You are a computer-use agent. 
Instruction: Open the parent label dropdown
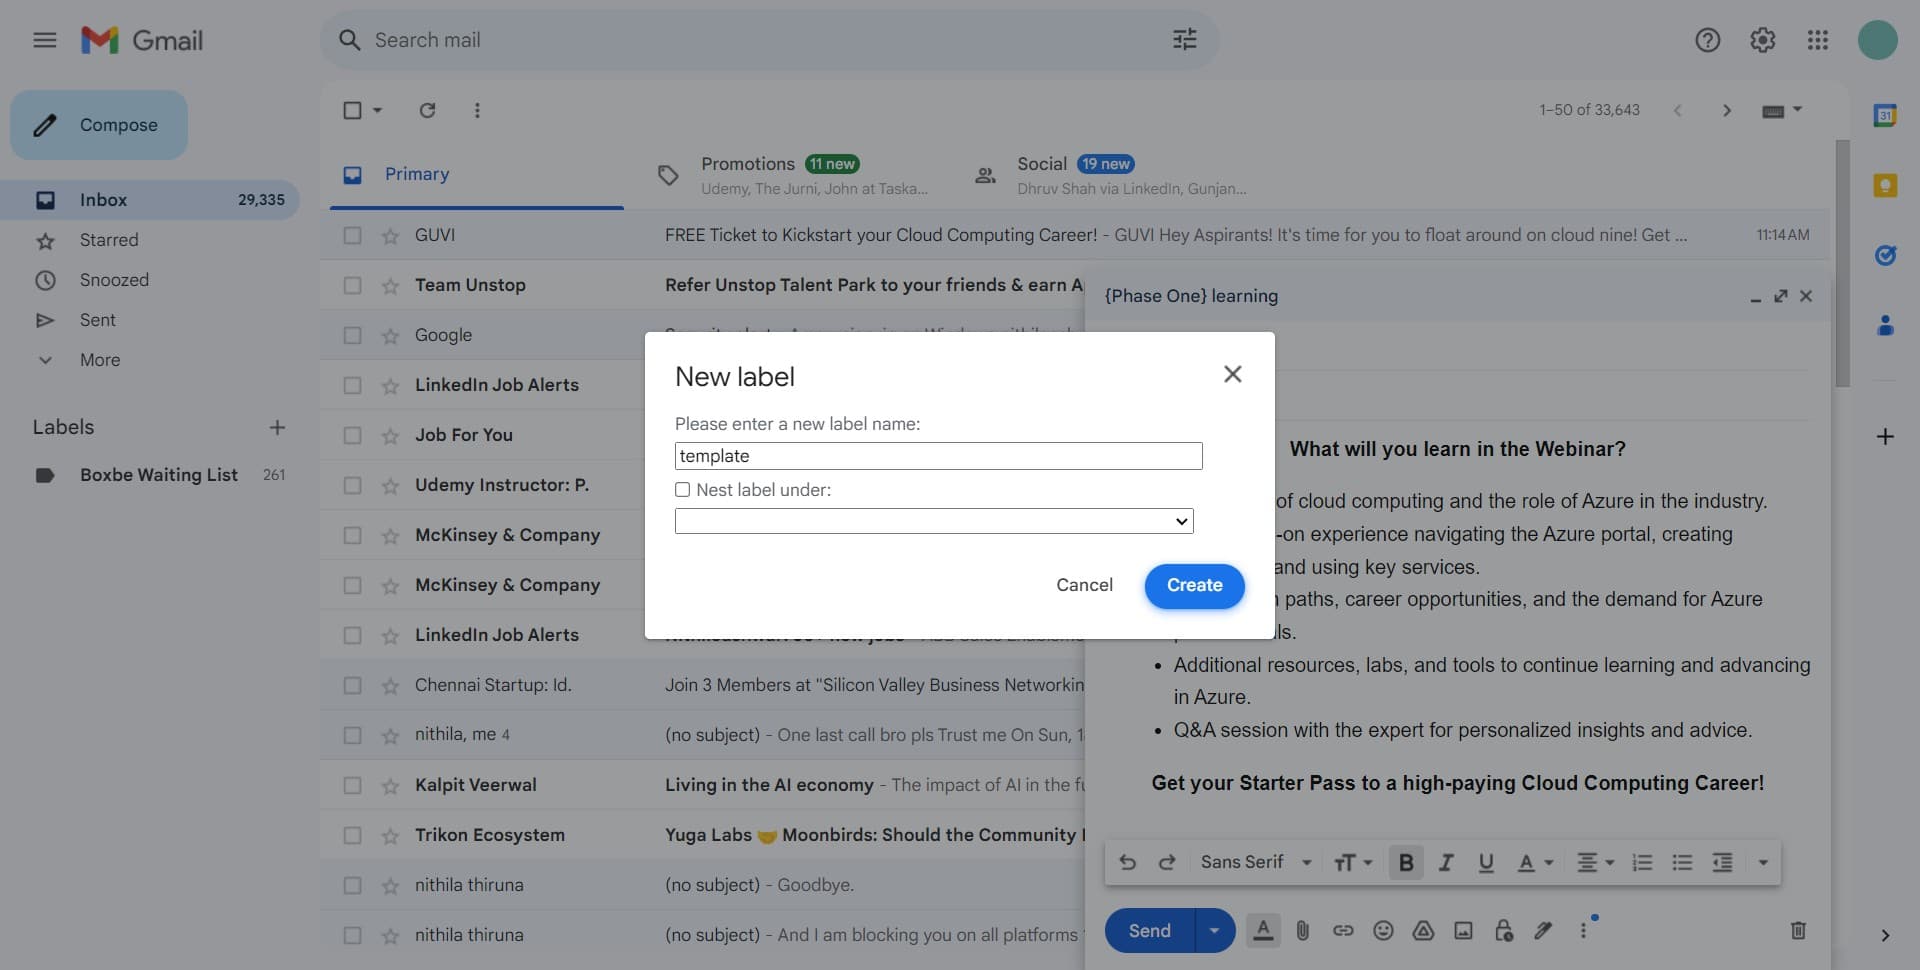point(933,521)
